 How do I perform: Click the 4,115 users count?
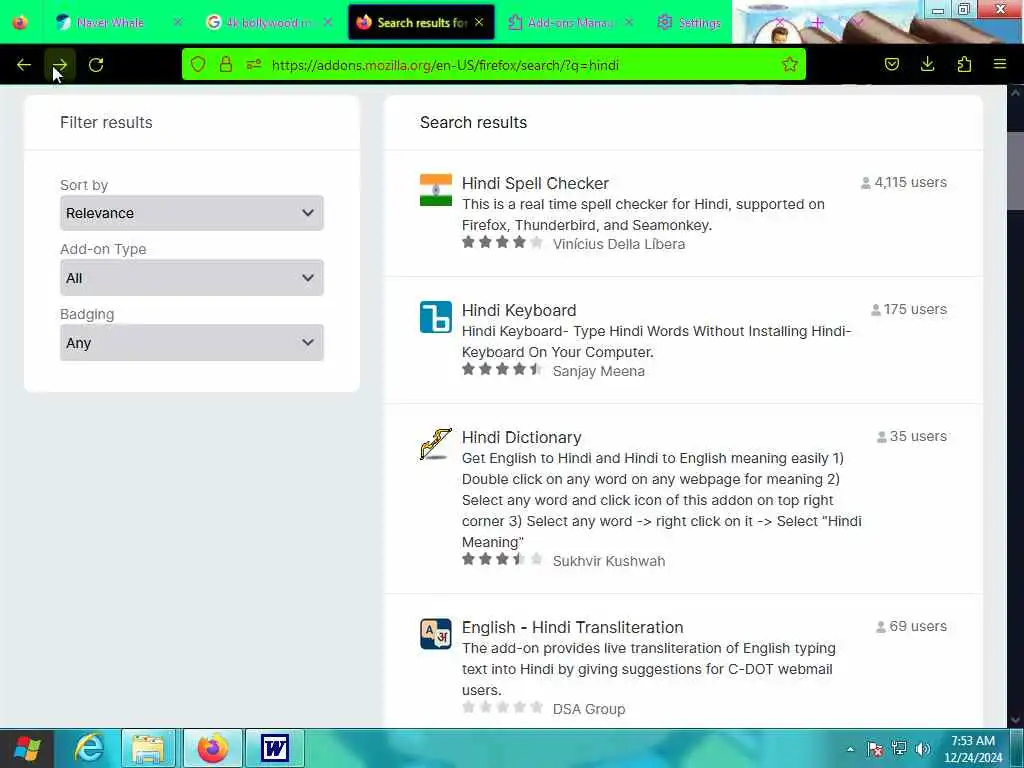coord(904,183)
